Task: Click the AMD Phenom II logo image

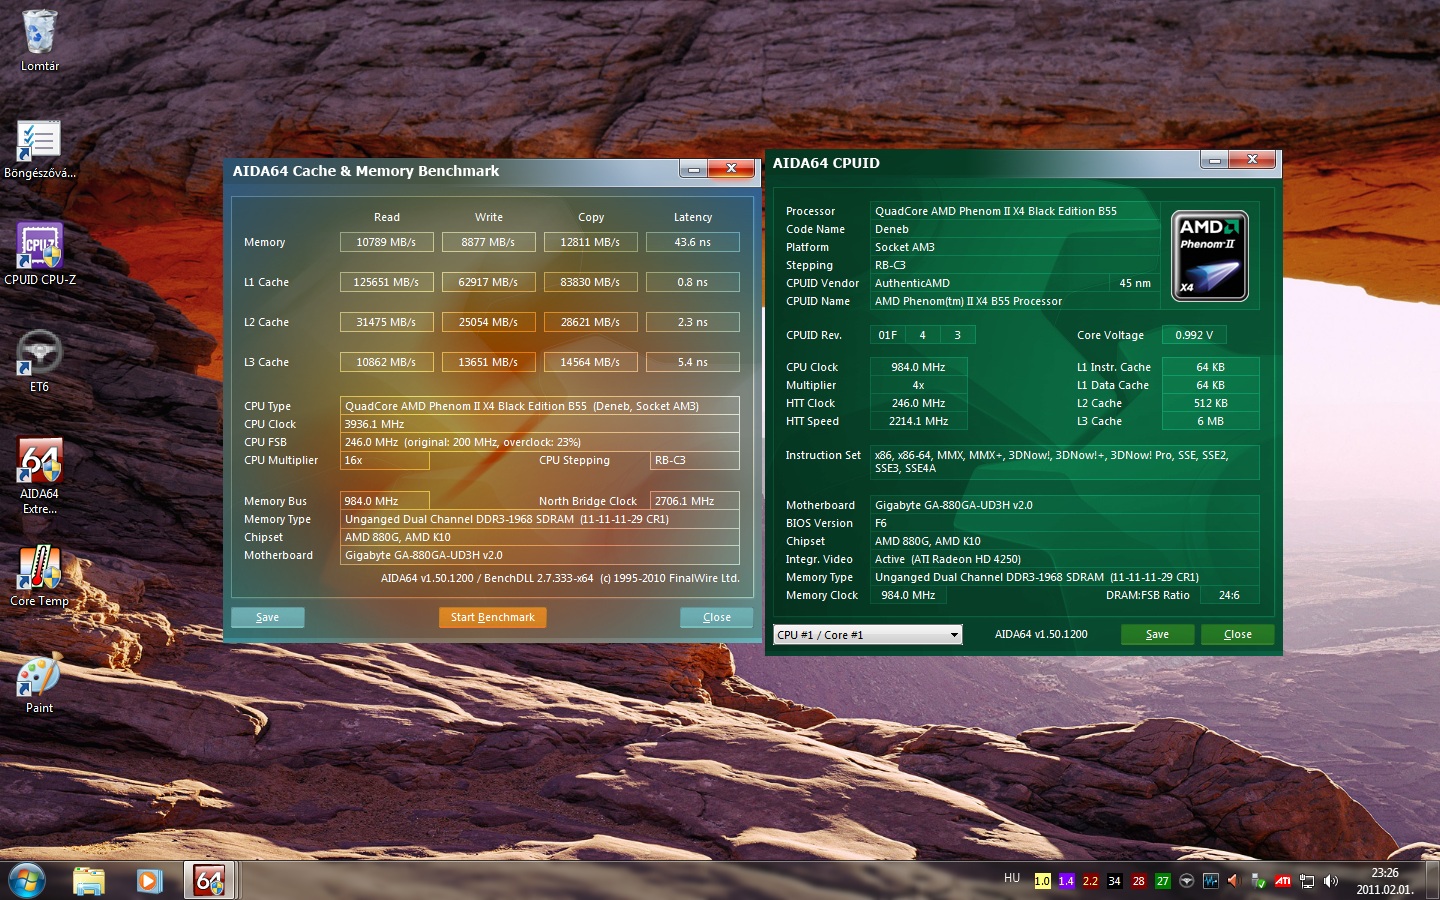Action: tap(1209, 256)
